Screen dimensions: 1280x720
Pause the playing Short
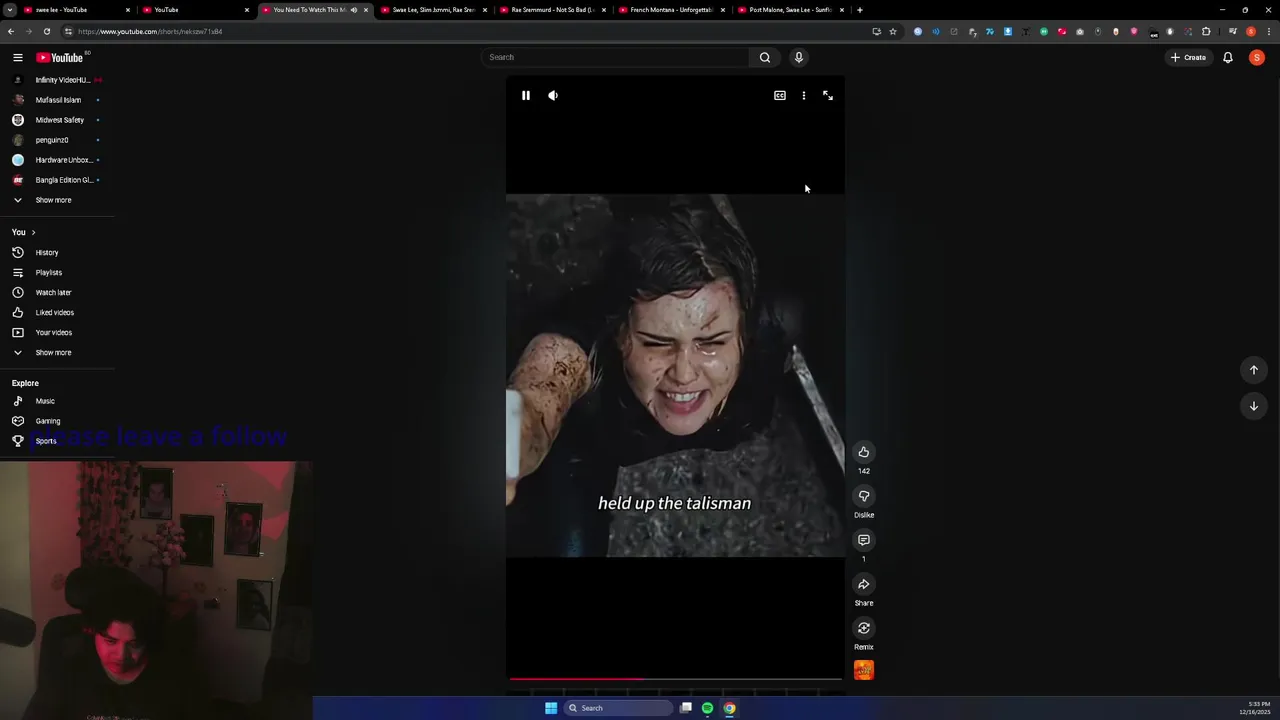[x=525, y=95]
